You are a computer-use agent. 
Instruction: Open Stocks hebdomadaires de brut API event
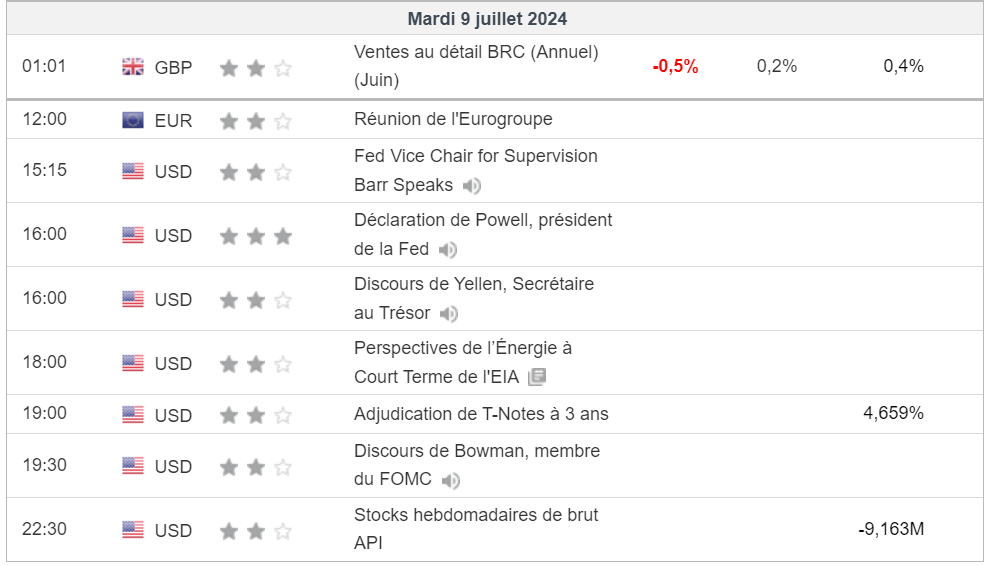(476, 529)
